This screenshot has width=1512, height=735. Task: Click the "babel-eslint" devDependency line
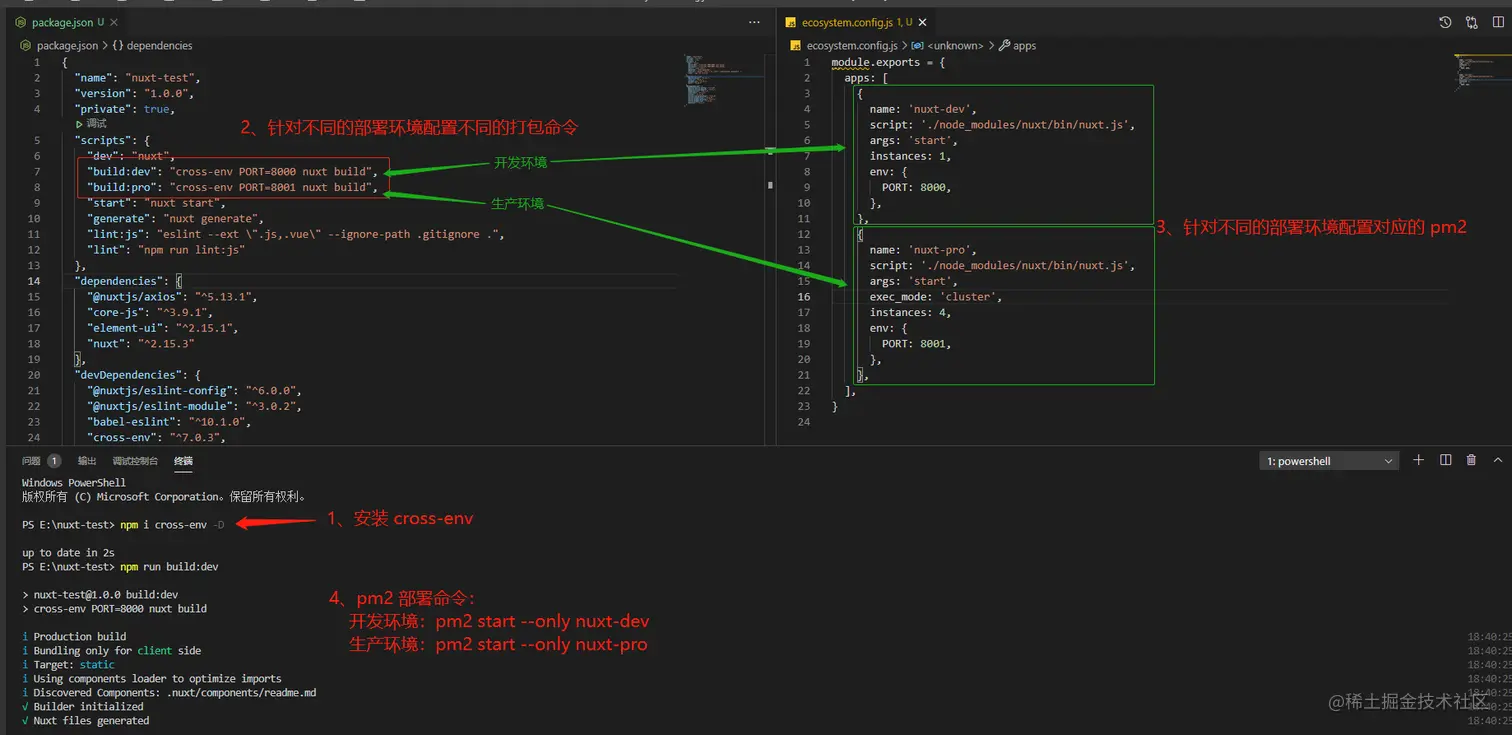pyautogui.click(x=168, y=422)
